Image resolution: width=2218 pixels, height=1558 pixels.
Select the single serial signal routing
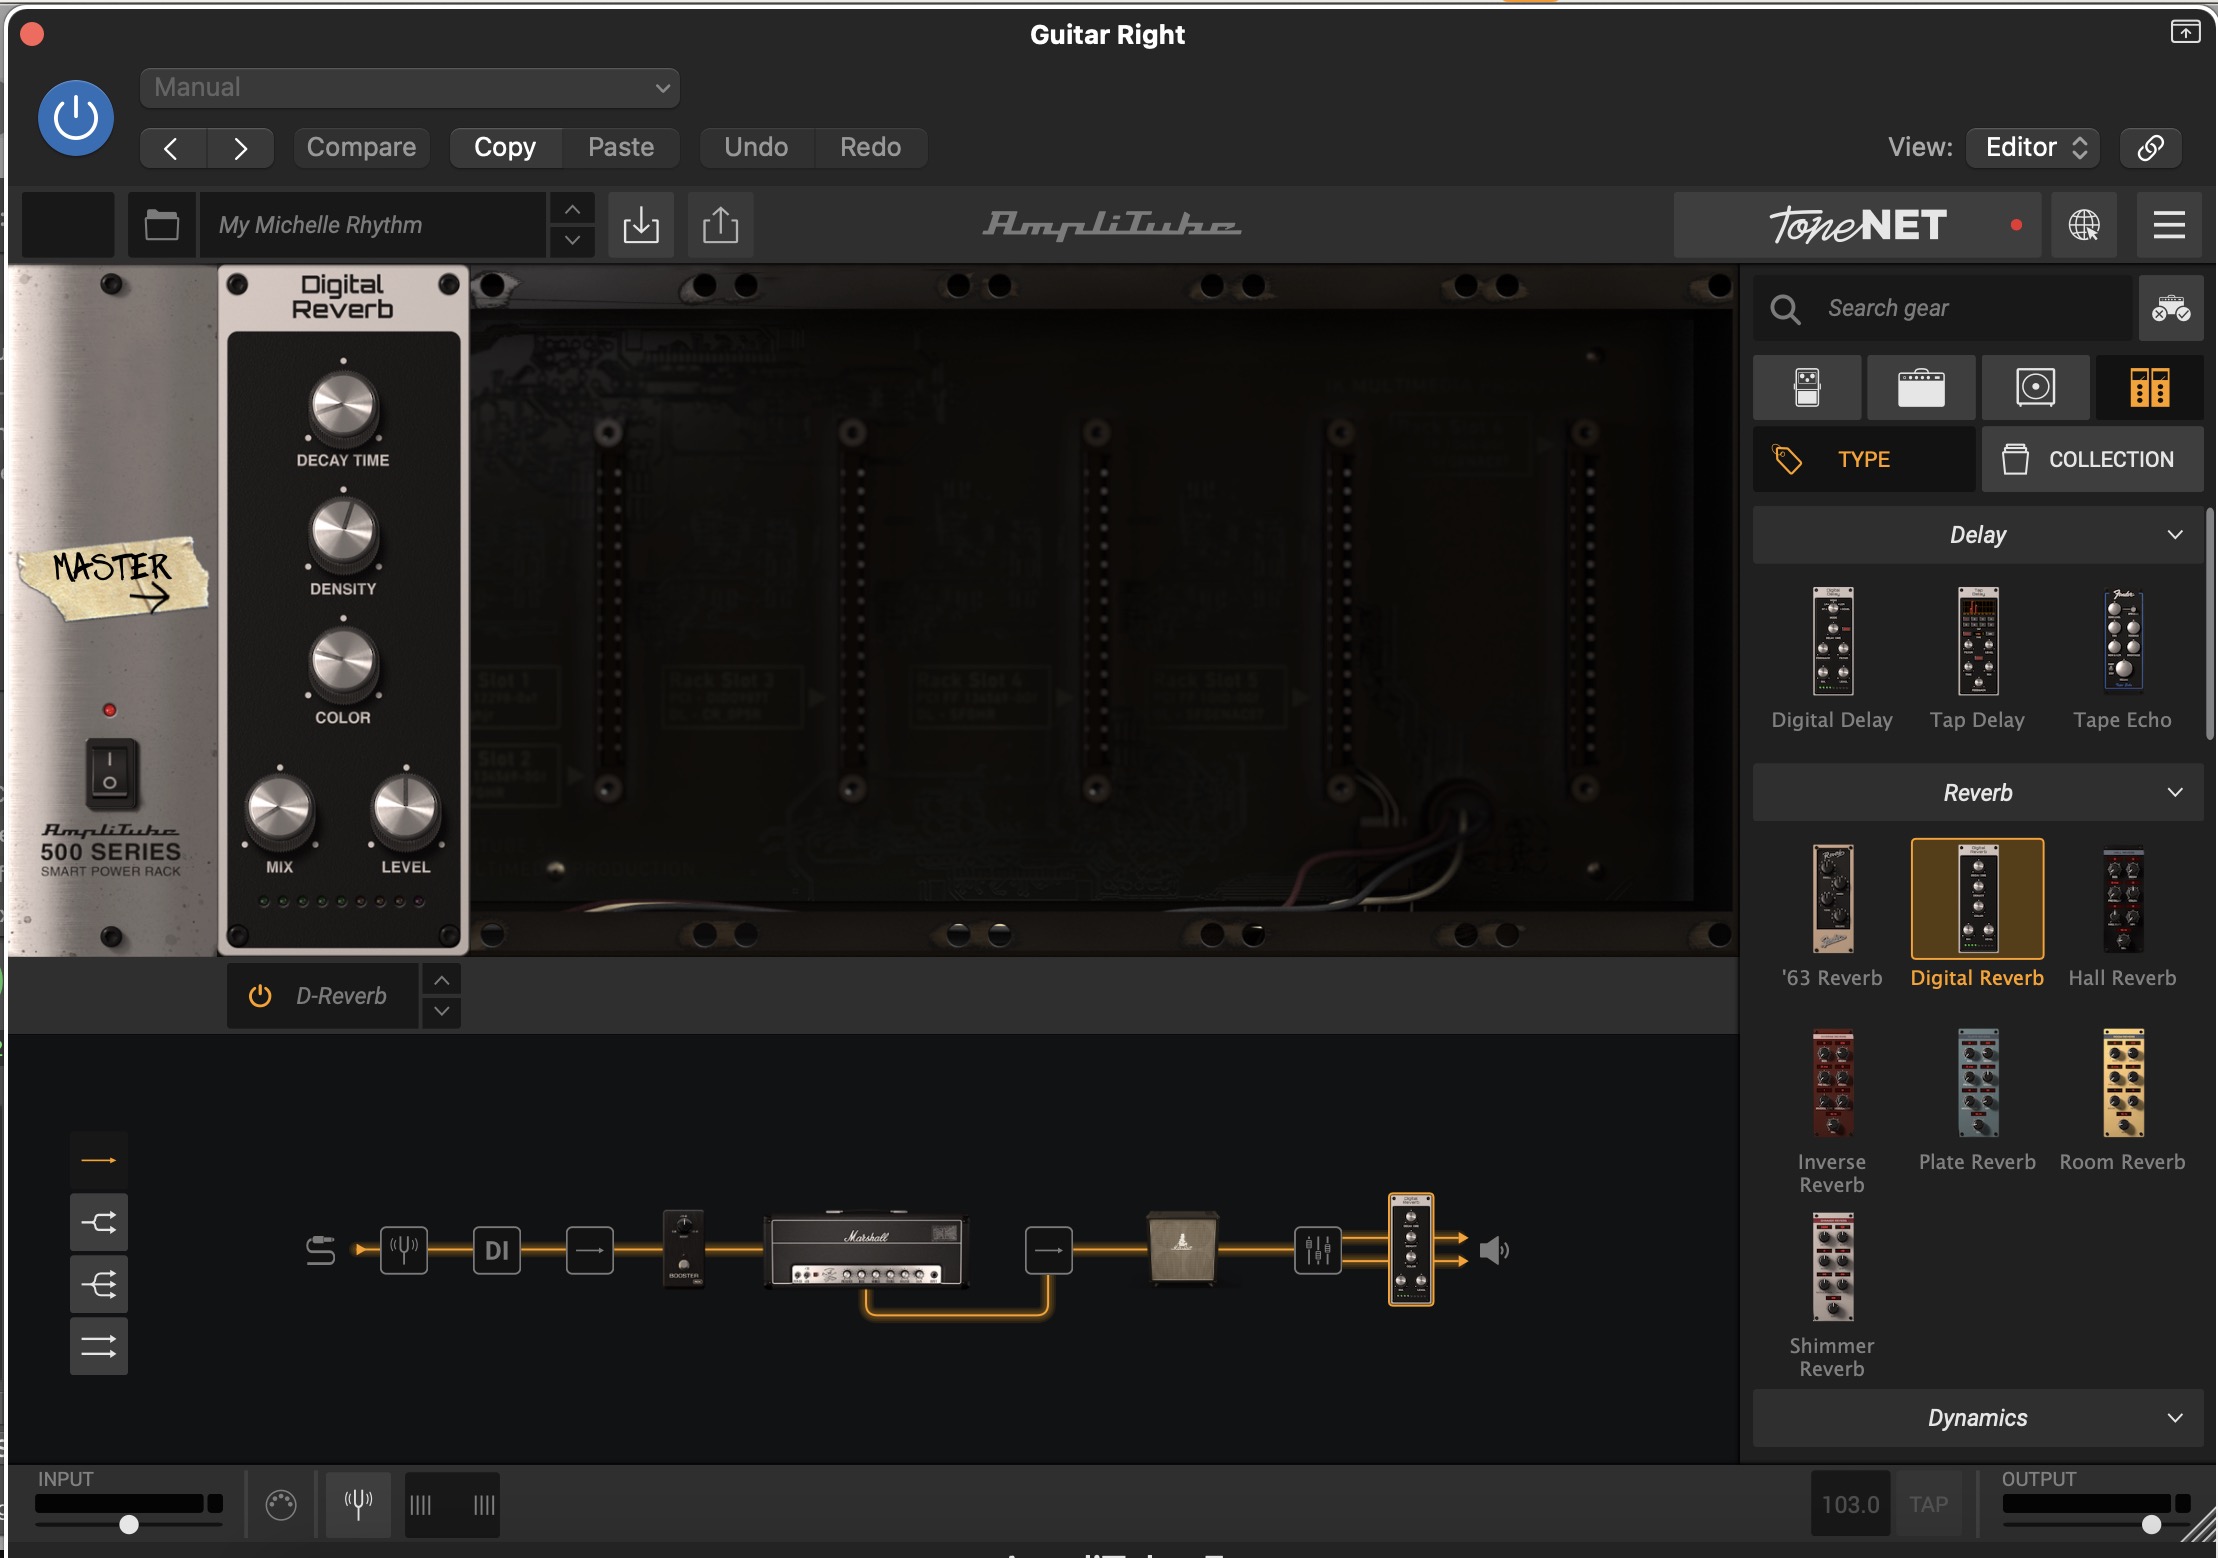coord(98,1160)
